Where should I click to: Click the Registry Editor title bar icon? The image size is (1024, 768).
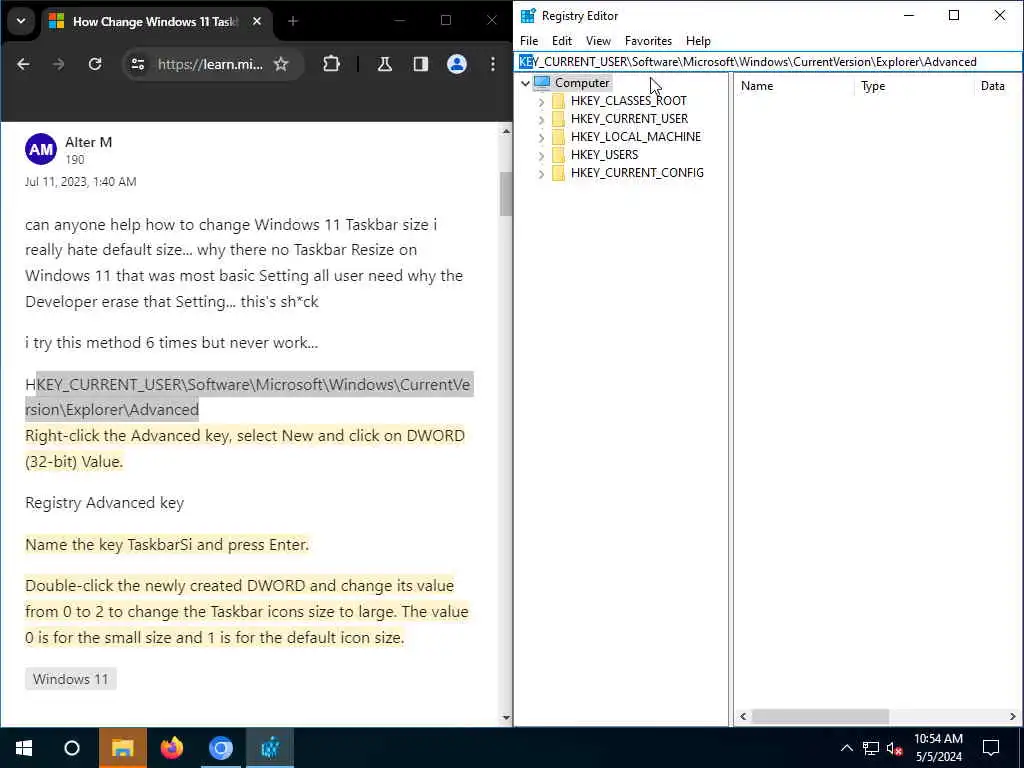coord(528,16)
